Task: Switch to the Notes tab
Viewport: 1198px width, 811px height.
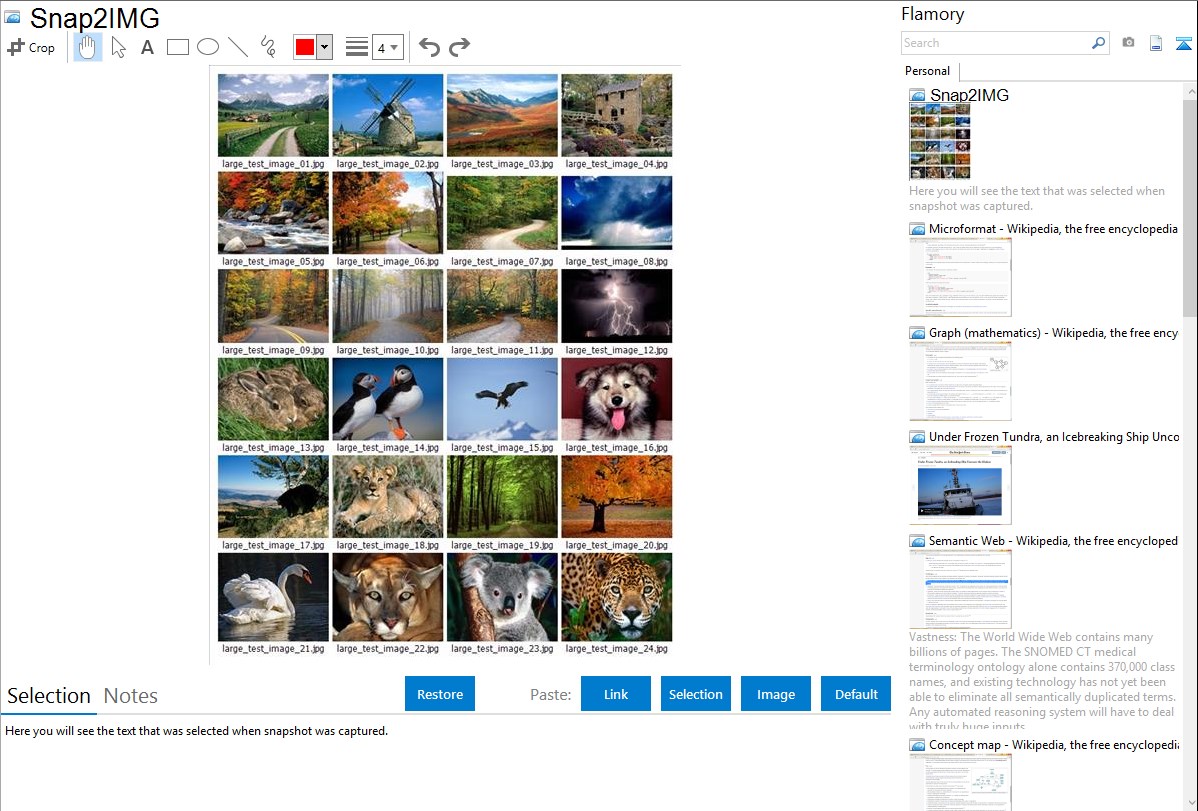Action: [131, 696]
